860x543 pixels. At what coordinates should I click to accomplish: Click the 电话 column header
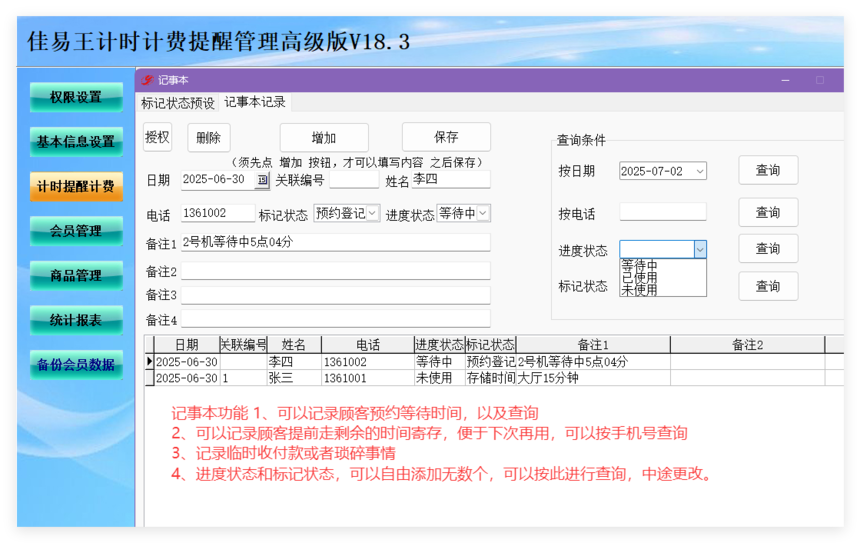coord(367,344)
